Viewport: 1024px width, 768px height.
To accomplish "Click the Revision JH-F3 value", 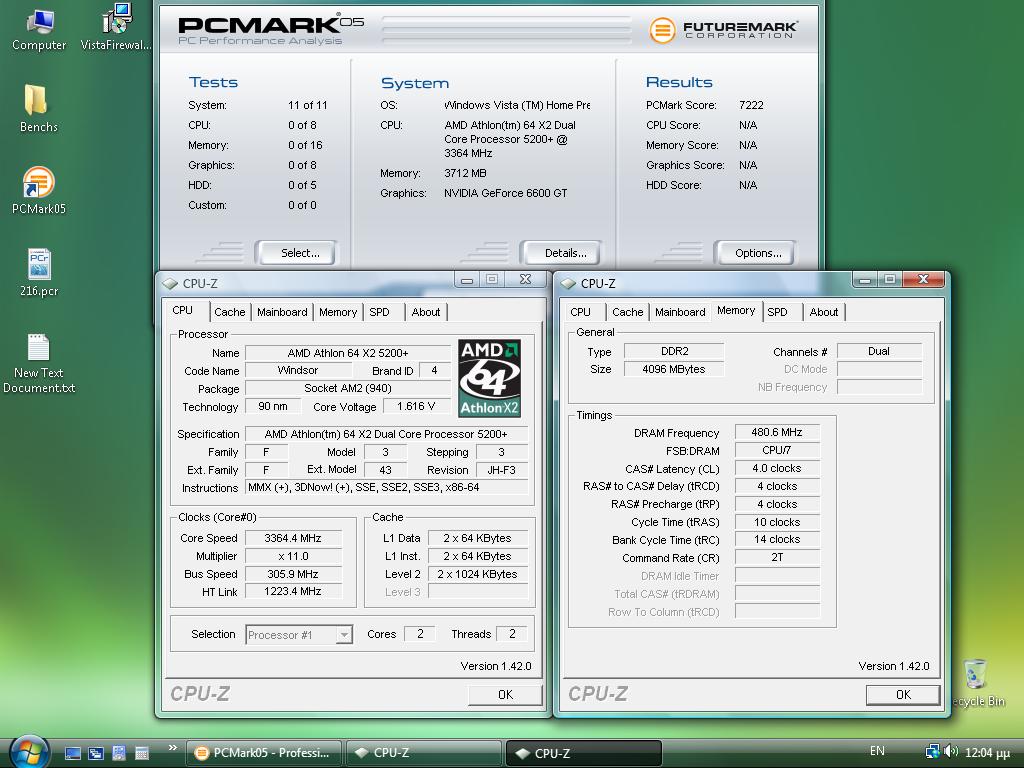I will tap(502, 470).
